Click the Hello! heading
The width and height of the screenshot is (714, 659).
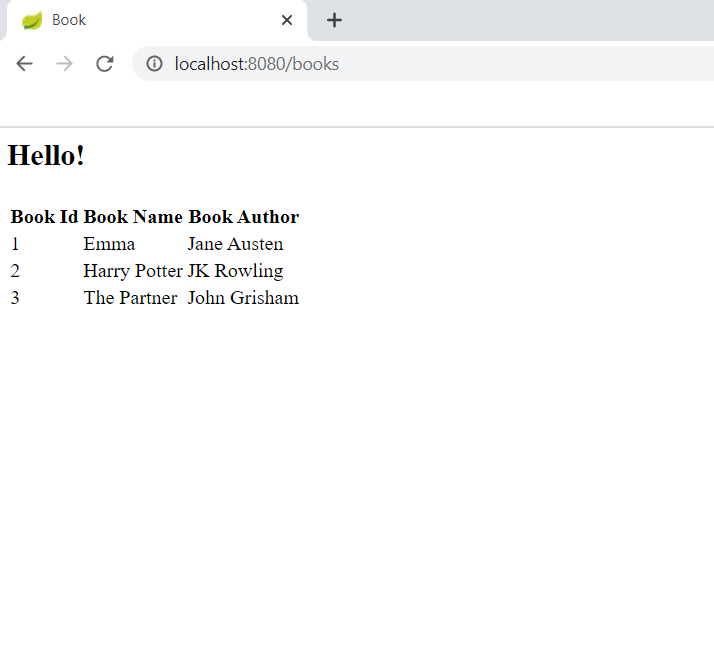[46, 156]
